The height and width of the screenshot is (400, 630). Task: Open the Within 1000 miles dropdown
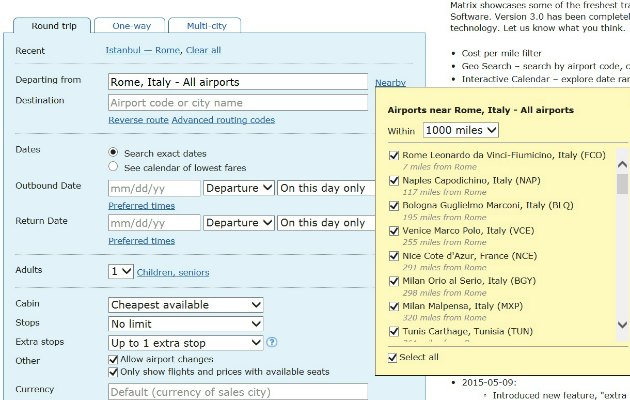(459, 130)
